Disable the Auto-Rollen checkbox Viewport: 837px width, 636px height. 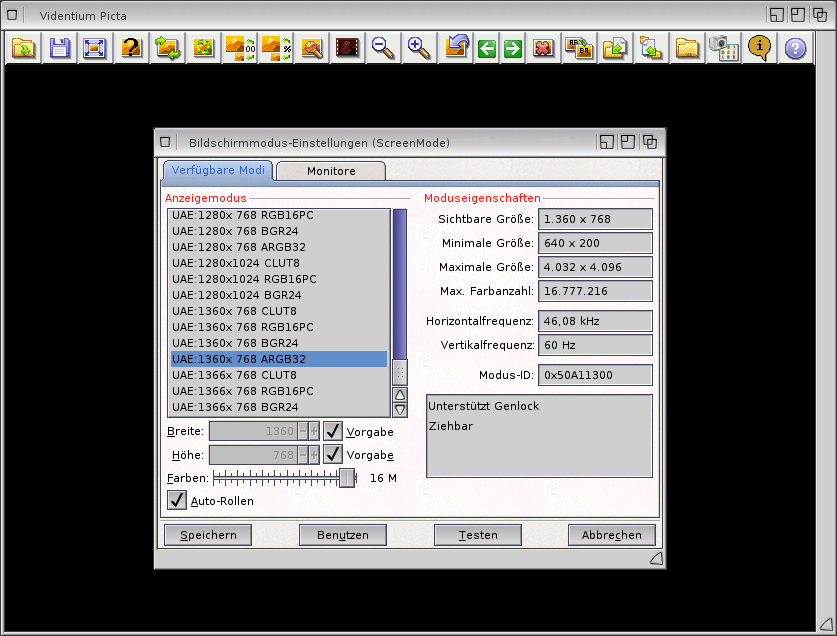[177, 500]
